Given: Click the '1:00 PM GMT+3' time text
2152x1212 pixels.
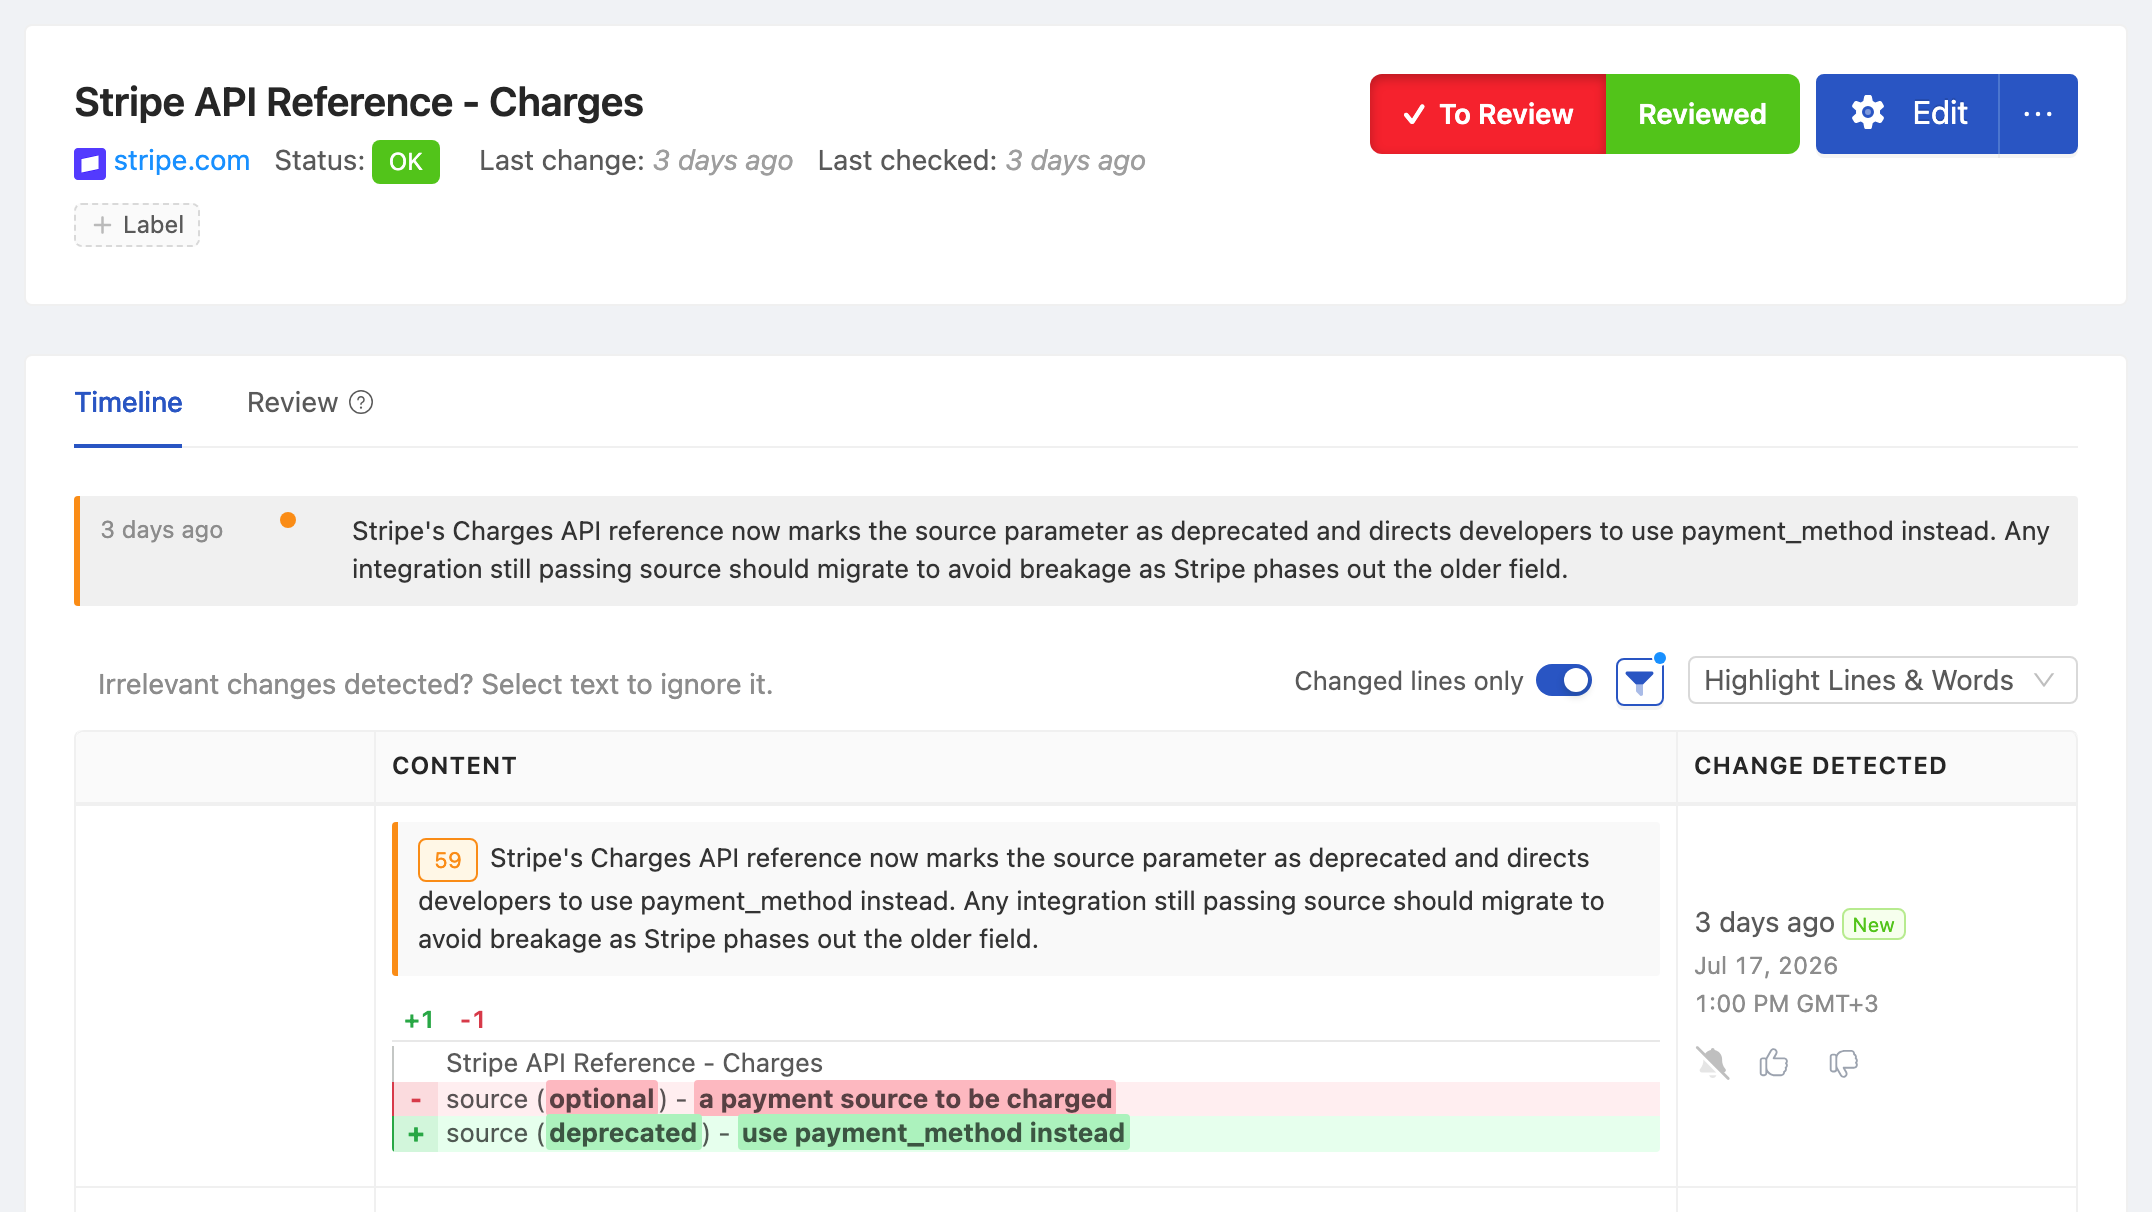Looking at the screenshot, I should 1786,1004.
